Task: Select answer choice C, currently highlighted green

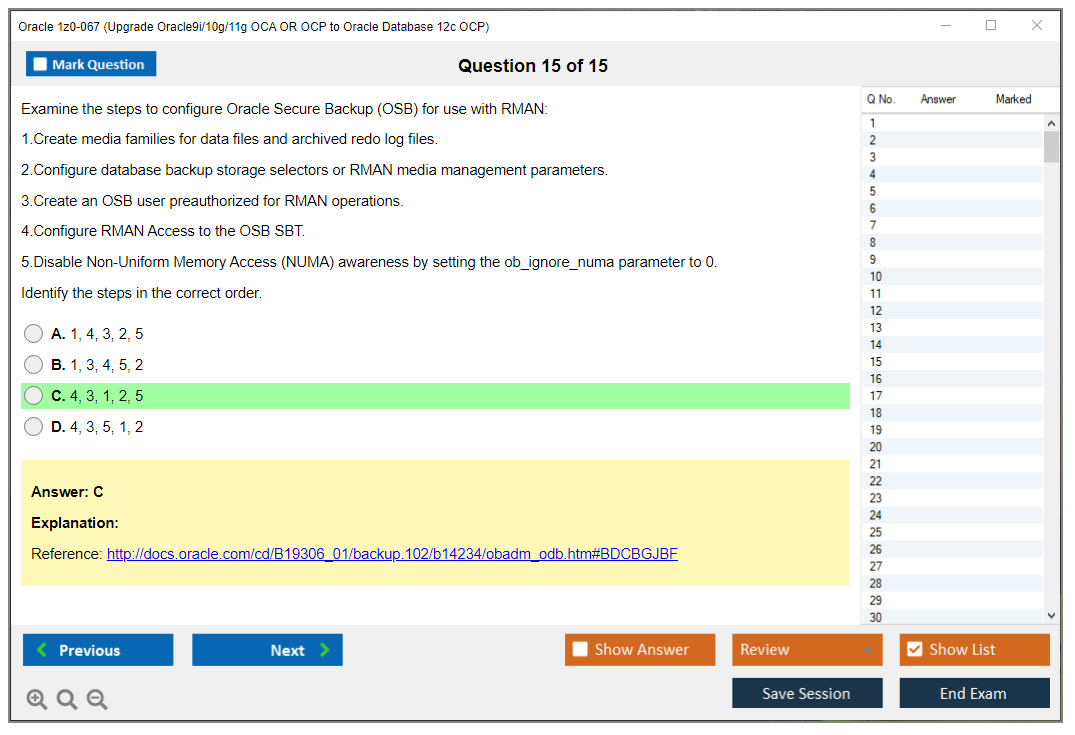Action: tap(33, 395)
